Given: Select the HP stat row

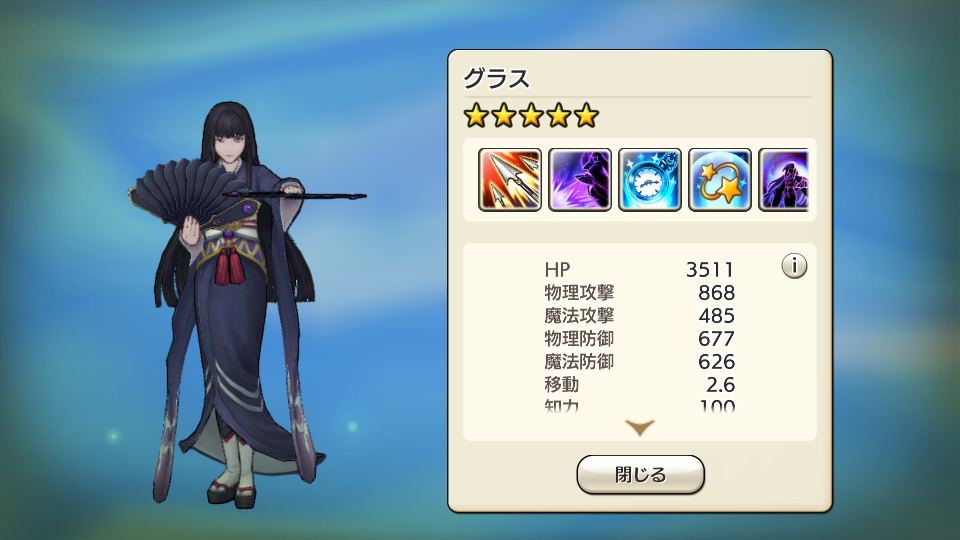Looking at the screenshot, I should 639,269.
